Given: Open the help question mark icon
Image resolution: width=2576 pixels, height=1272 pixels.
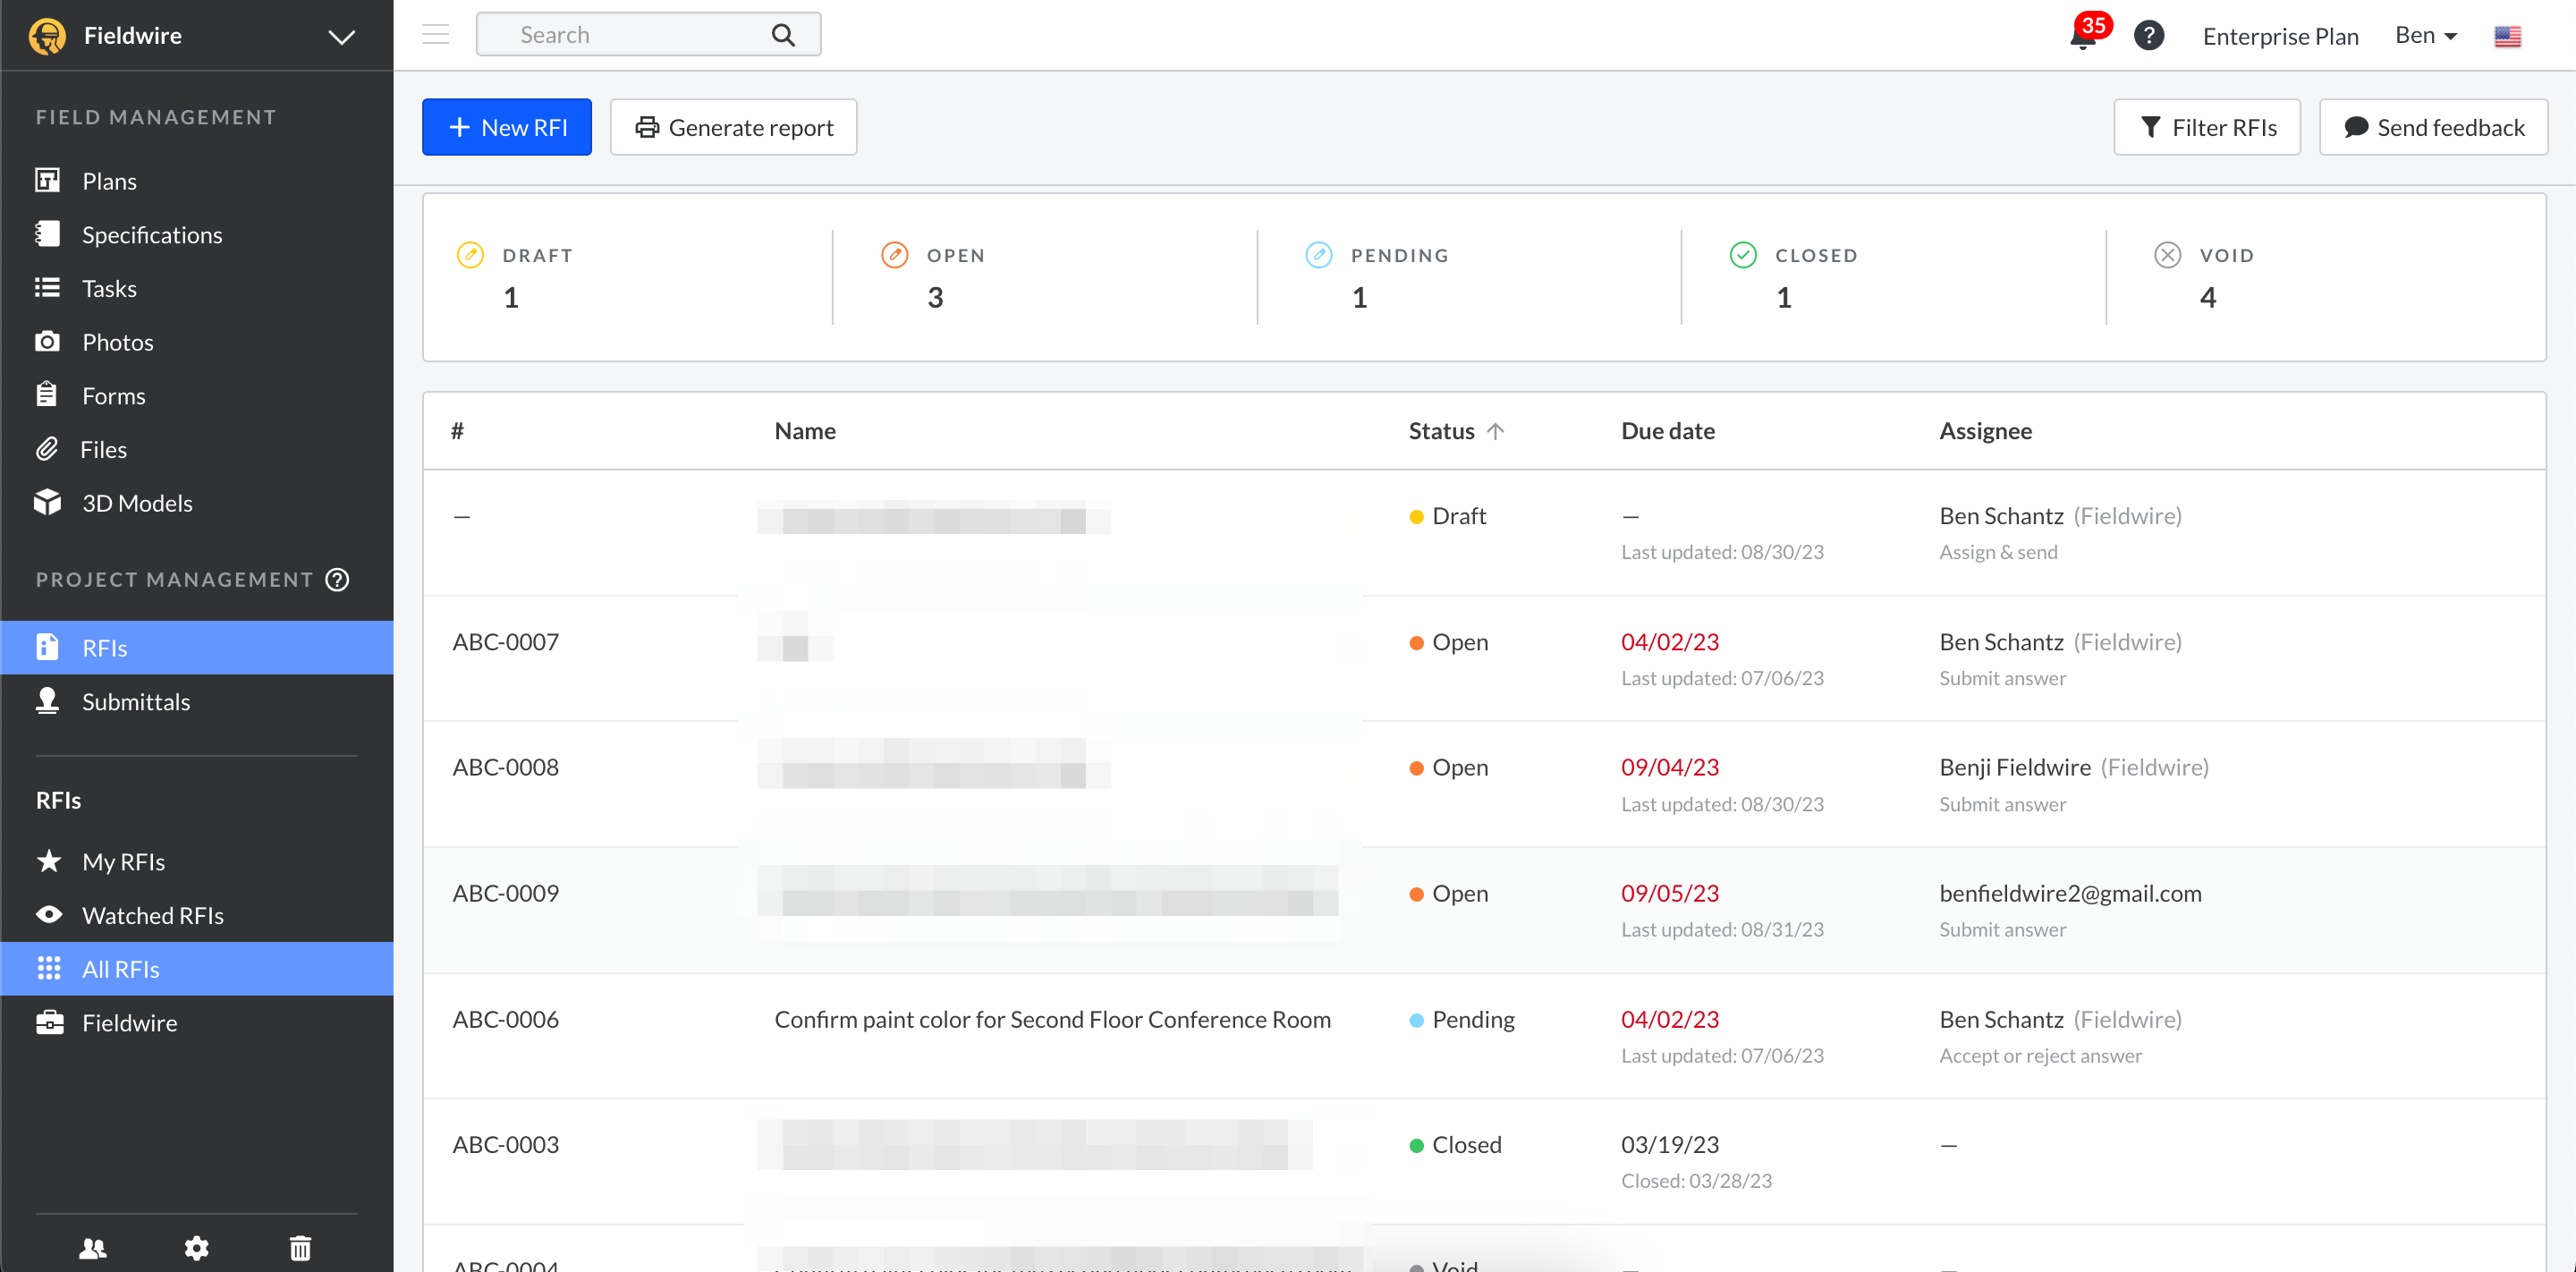Looking at the screenshot, I should (x=2148, y=36).
